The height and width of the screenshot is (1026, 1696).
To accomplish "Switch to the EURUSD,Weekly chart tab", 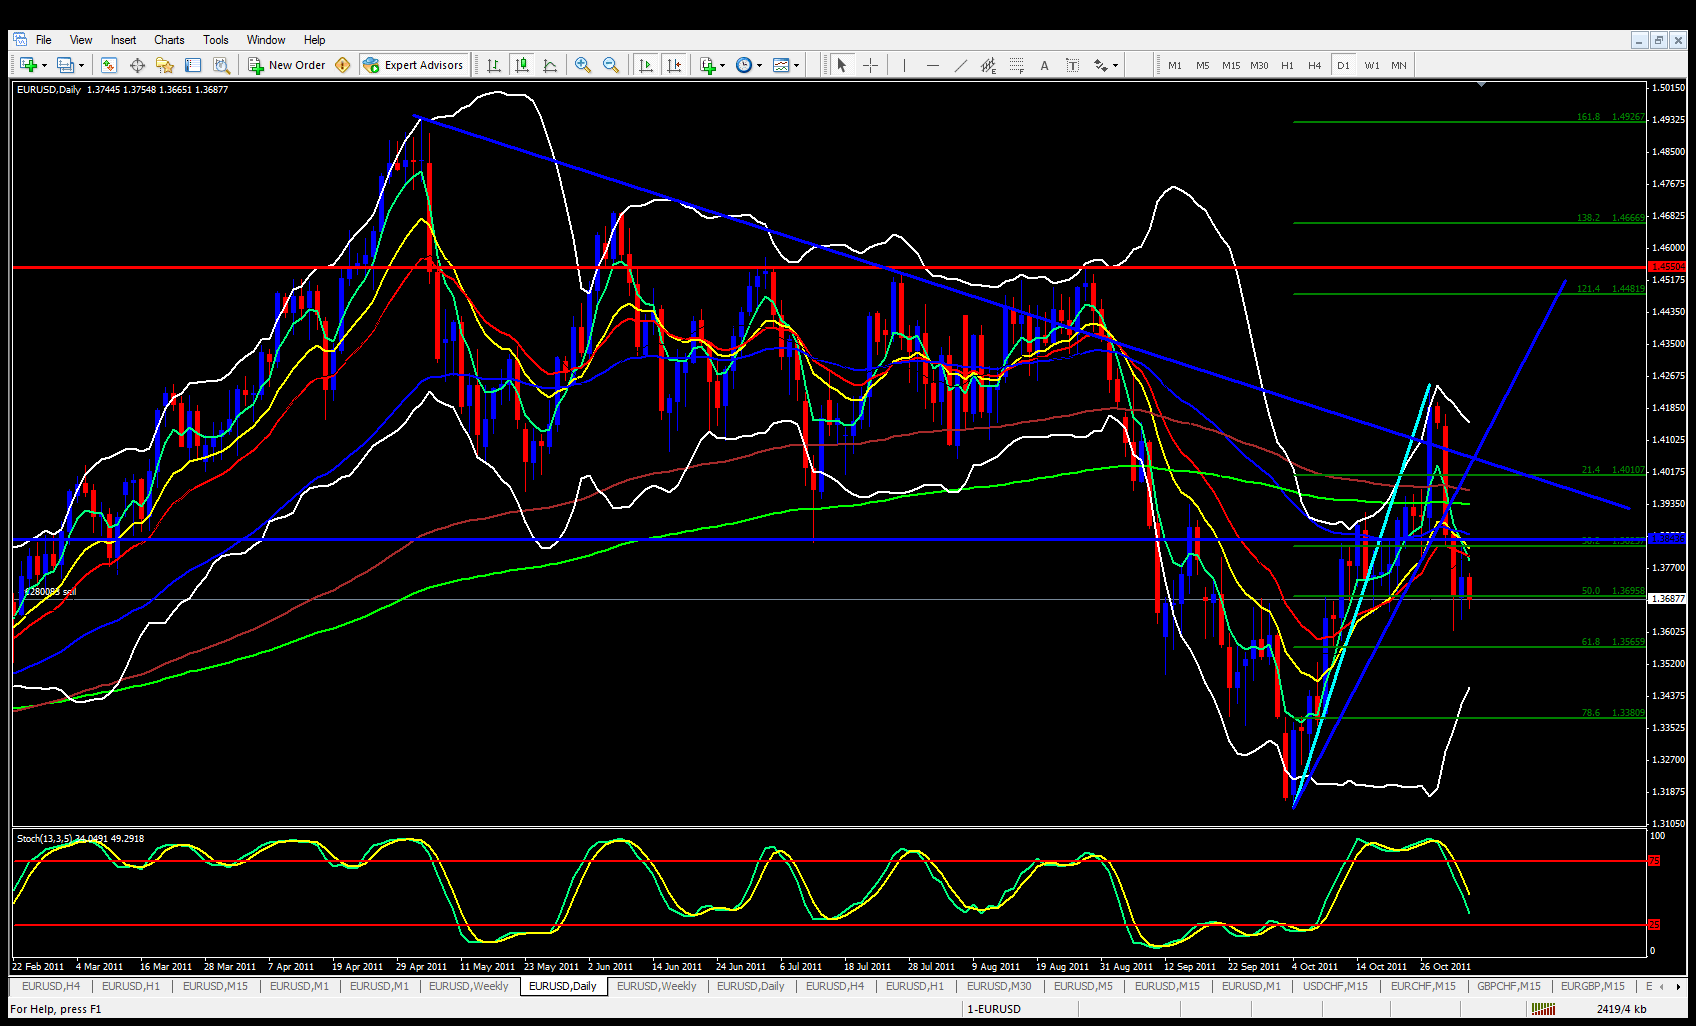I will pos(468,986).
